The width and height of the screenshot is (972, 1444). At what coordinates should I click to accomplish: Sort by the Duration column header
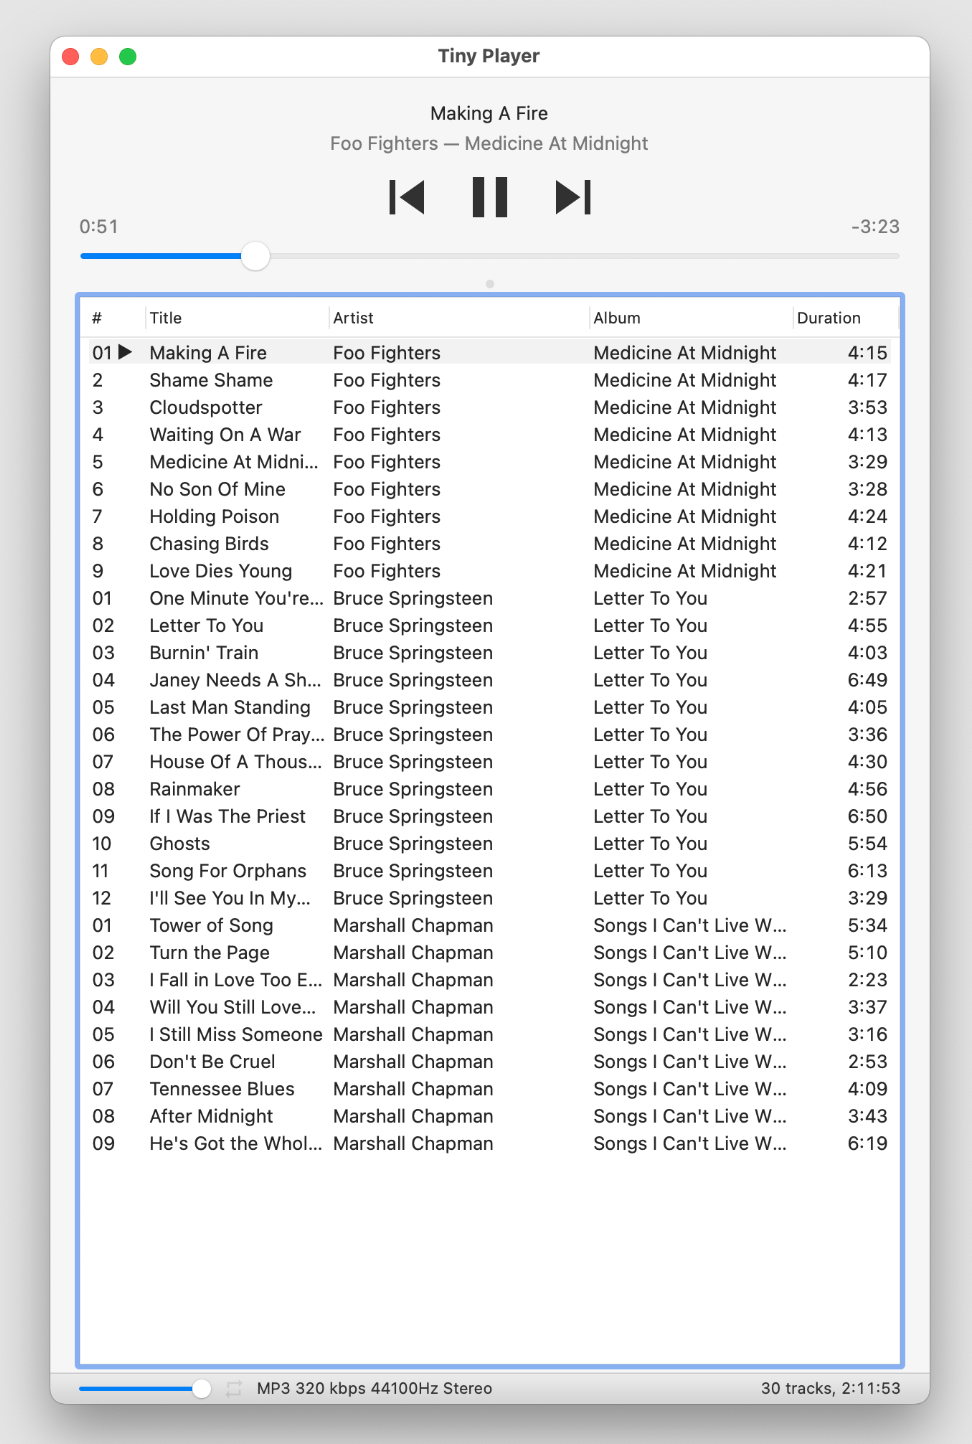pos(829,318)
